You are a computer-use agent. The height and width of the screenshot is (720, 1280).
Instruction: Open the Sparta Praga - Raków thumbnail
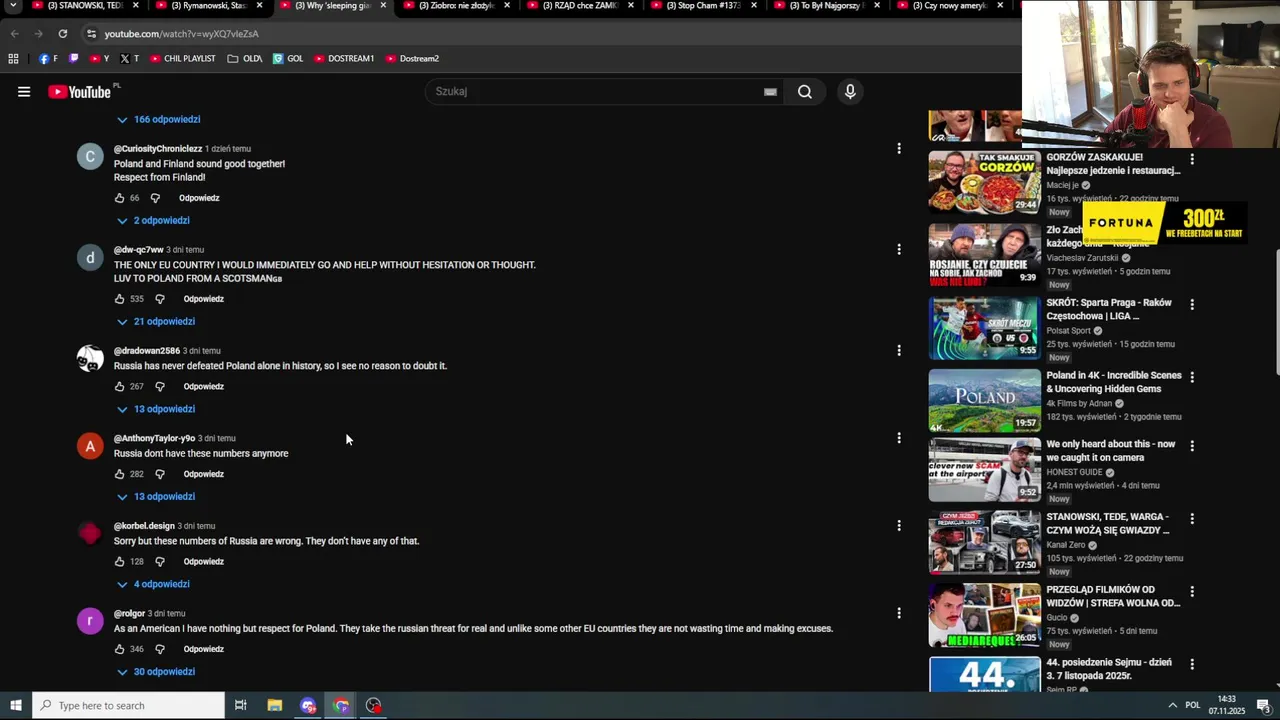tap(984, 327)
